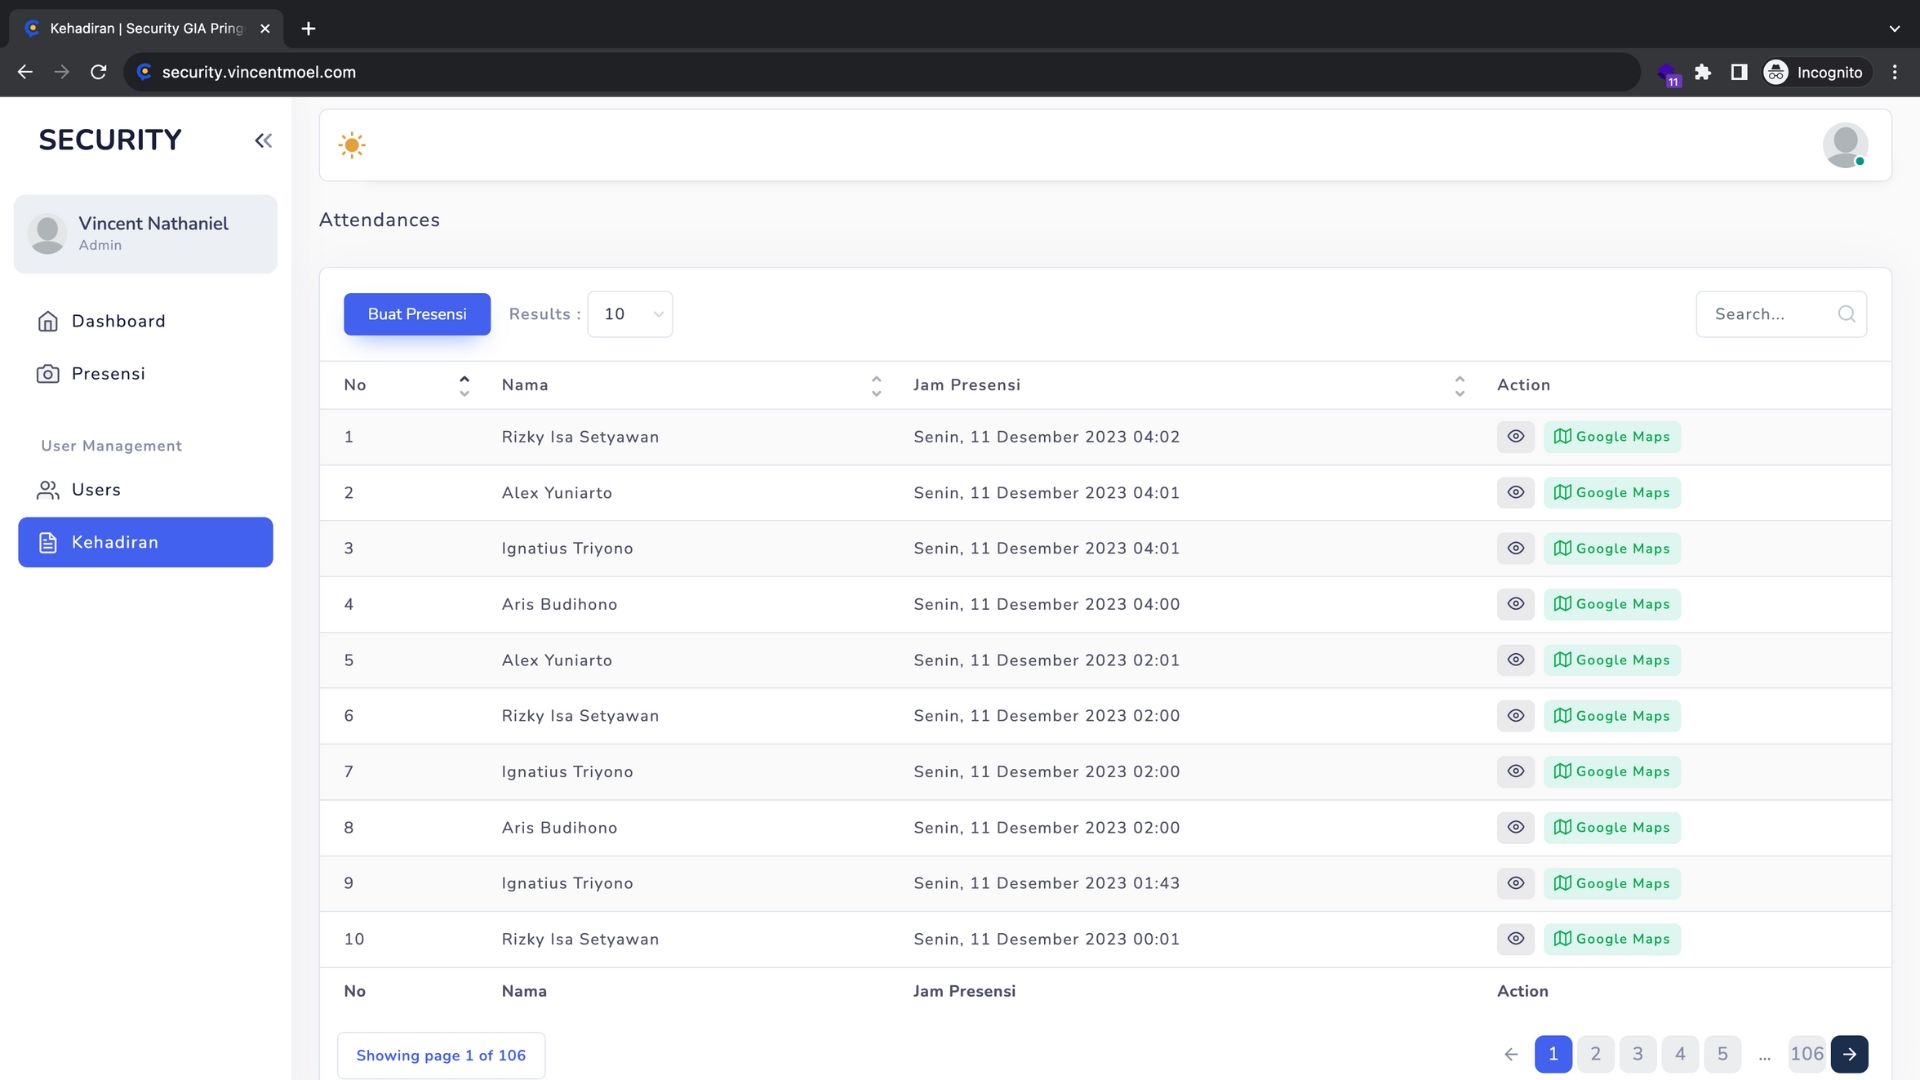
Task: Open the Results count dropdown
Action: [630, 314]
